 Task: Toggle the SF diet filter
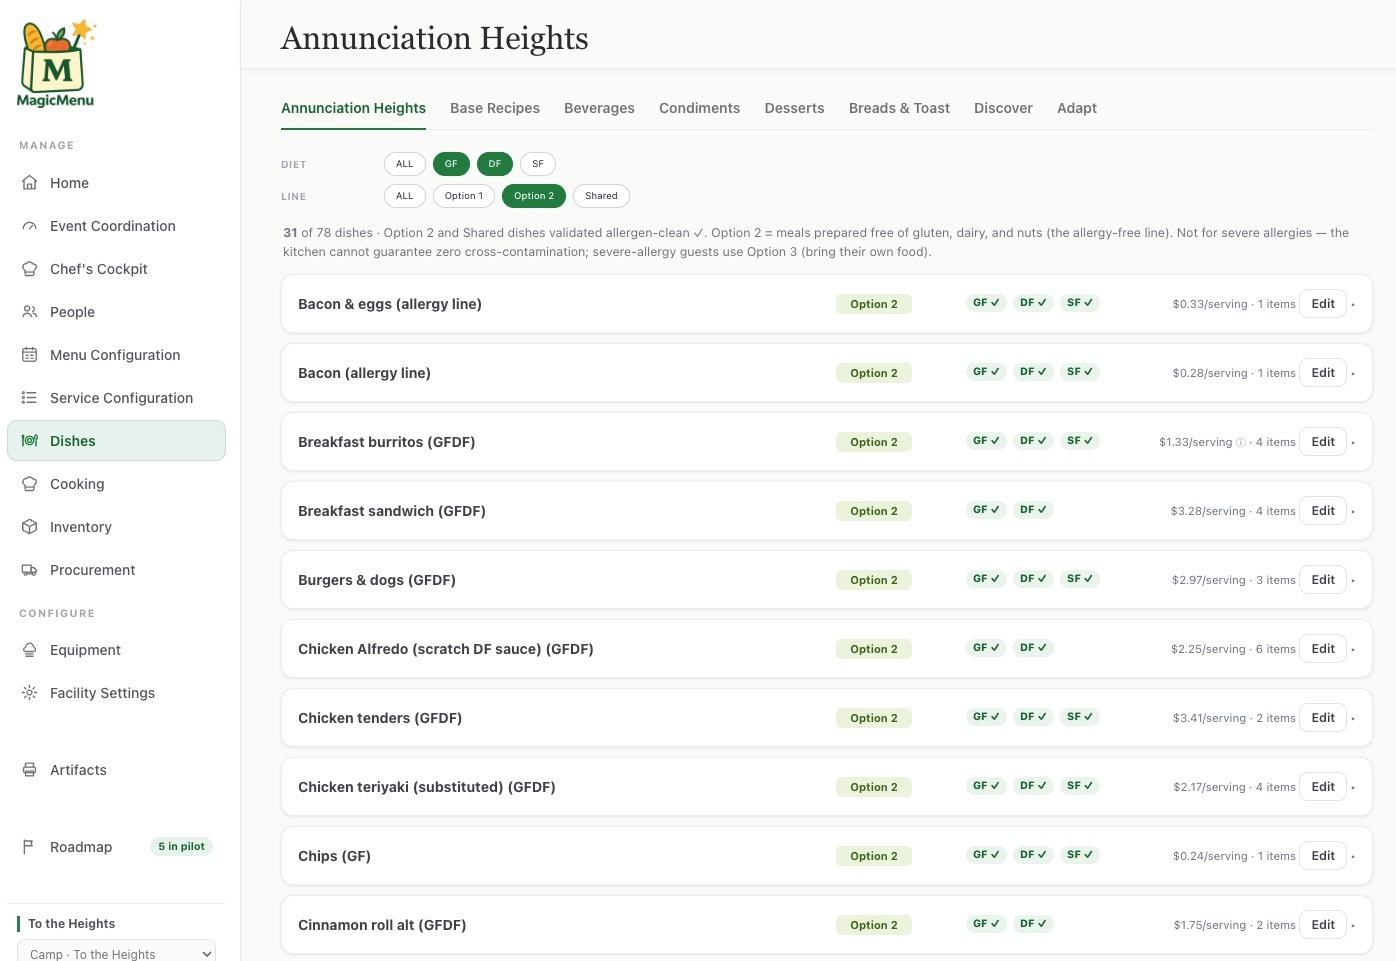pyautogui.click(x=538, y=164)
